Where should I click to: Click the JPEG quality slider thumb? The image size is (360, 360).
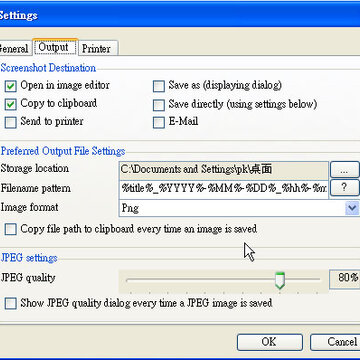click(x=280, y=280)
